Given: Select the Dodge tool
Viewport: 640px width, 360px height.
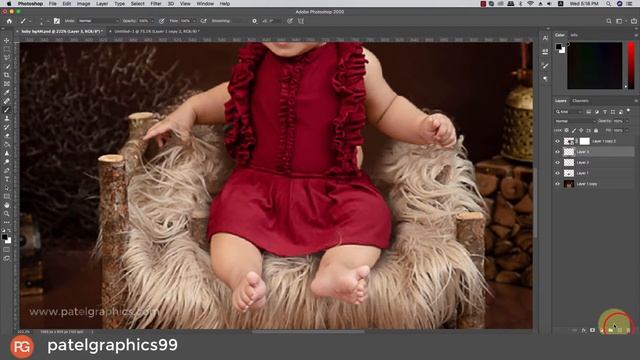Looking at the screenshot, I should pos(7,162).
